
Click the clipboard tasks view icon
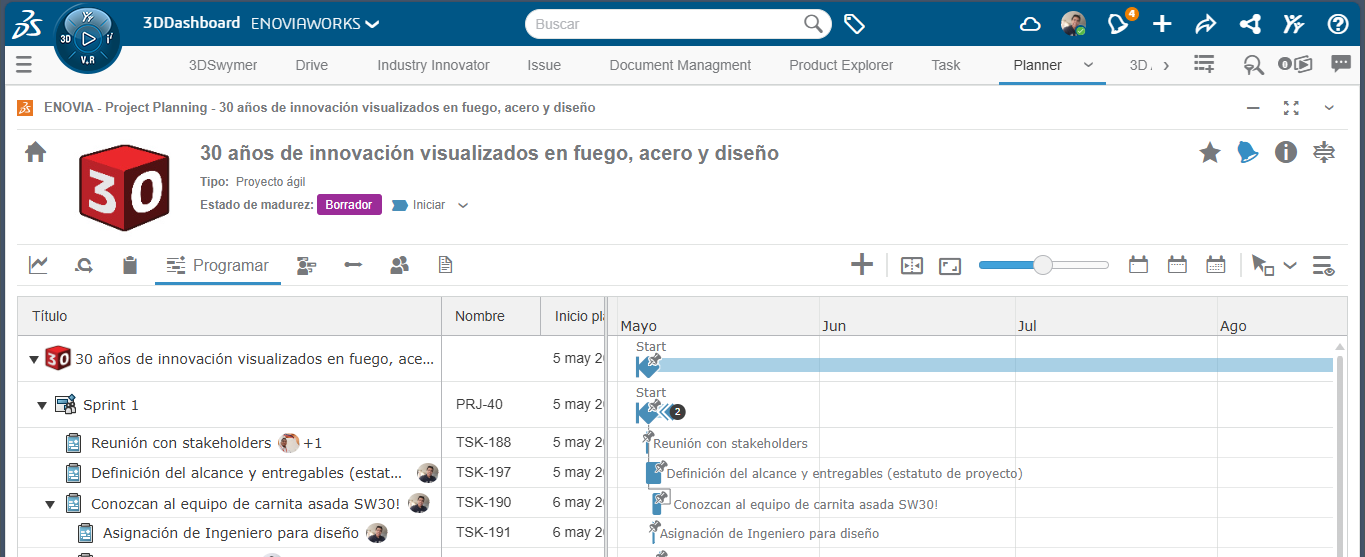click(129, 265)
